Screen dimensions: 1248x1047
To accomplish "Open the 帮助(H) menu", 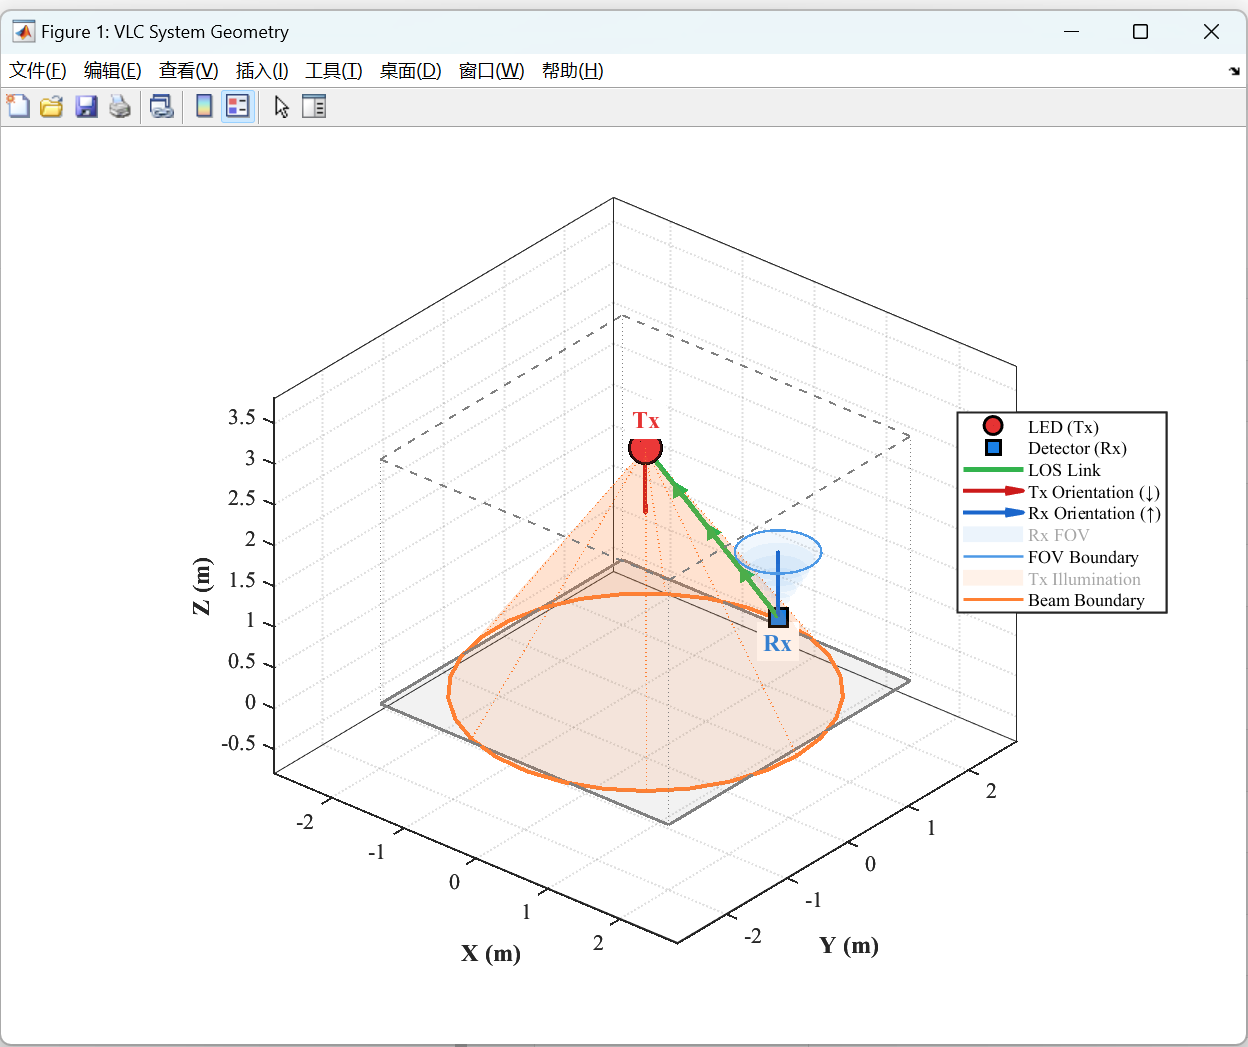I will pos(573,71).
